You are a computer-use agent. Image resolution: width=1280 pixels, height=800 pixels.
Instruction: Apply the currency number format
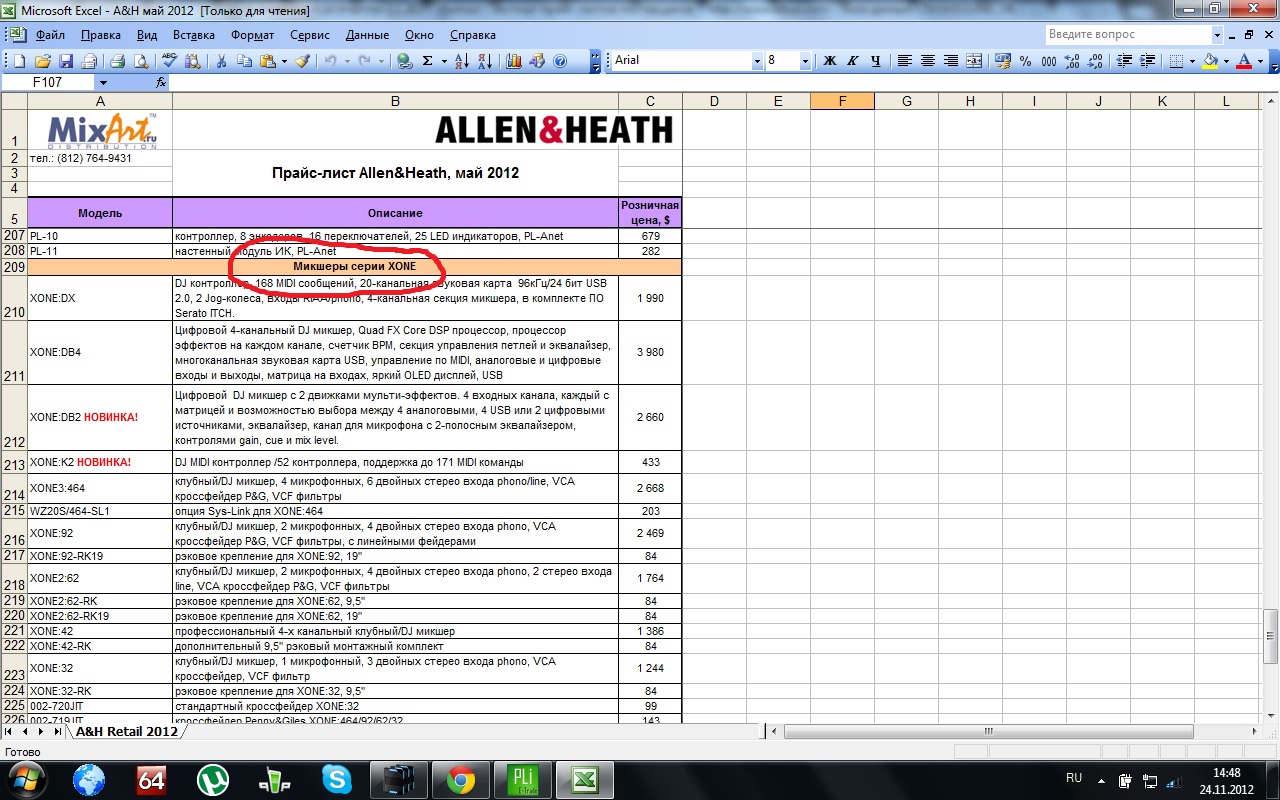point(1003,61)
